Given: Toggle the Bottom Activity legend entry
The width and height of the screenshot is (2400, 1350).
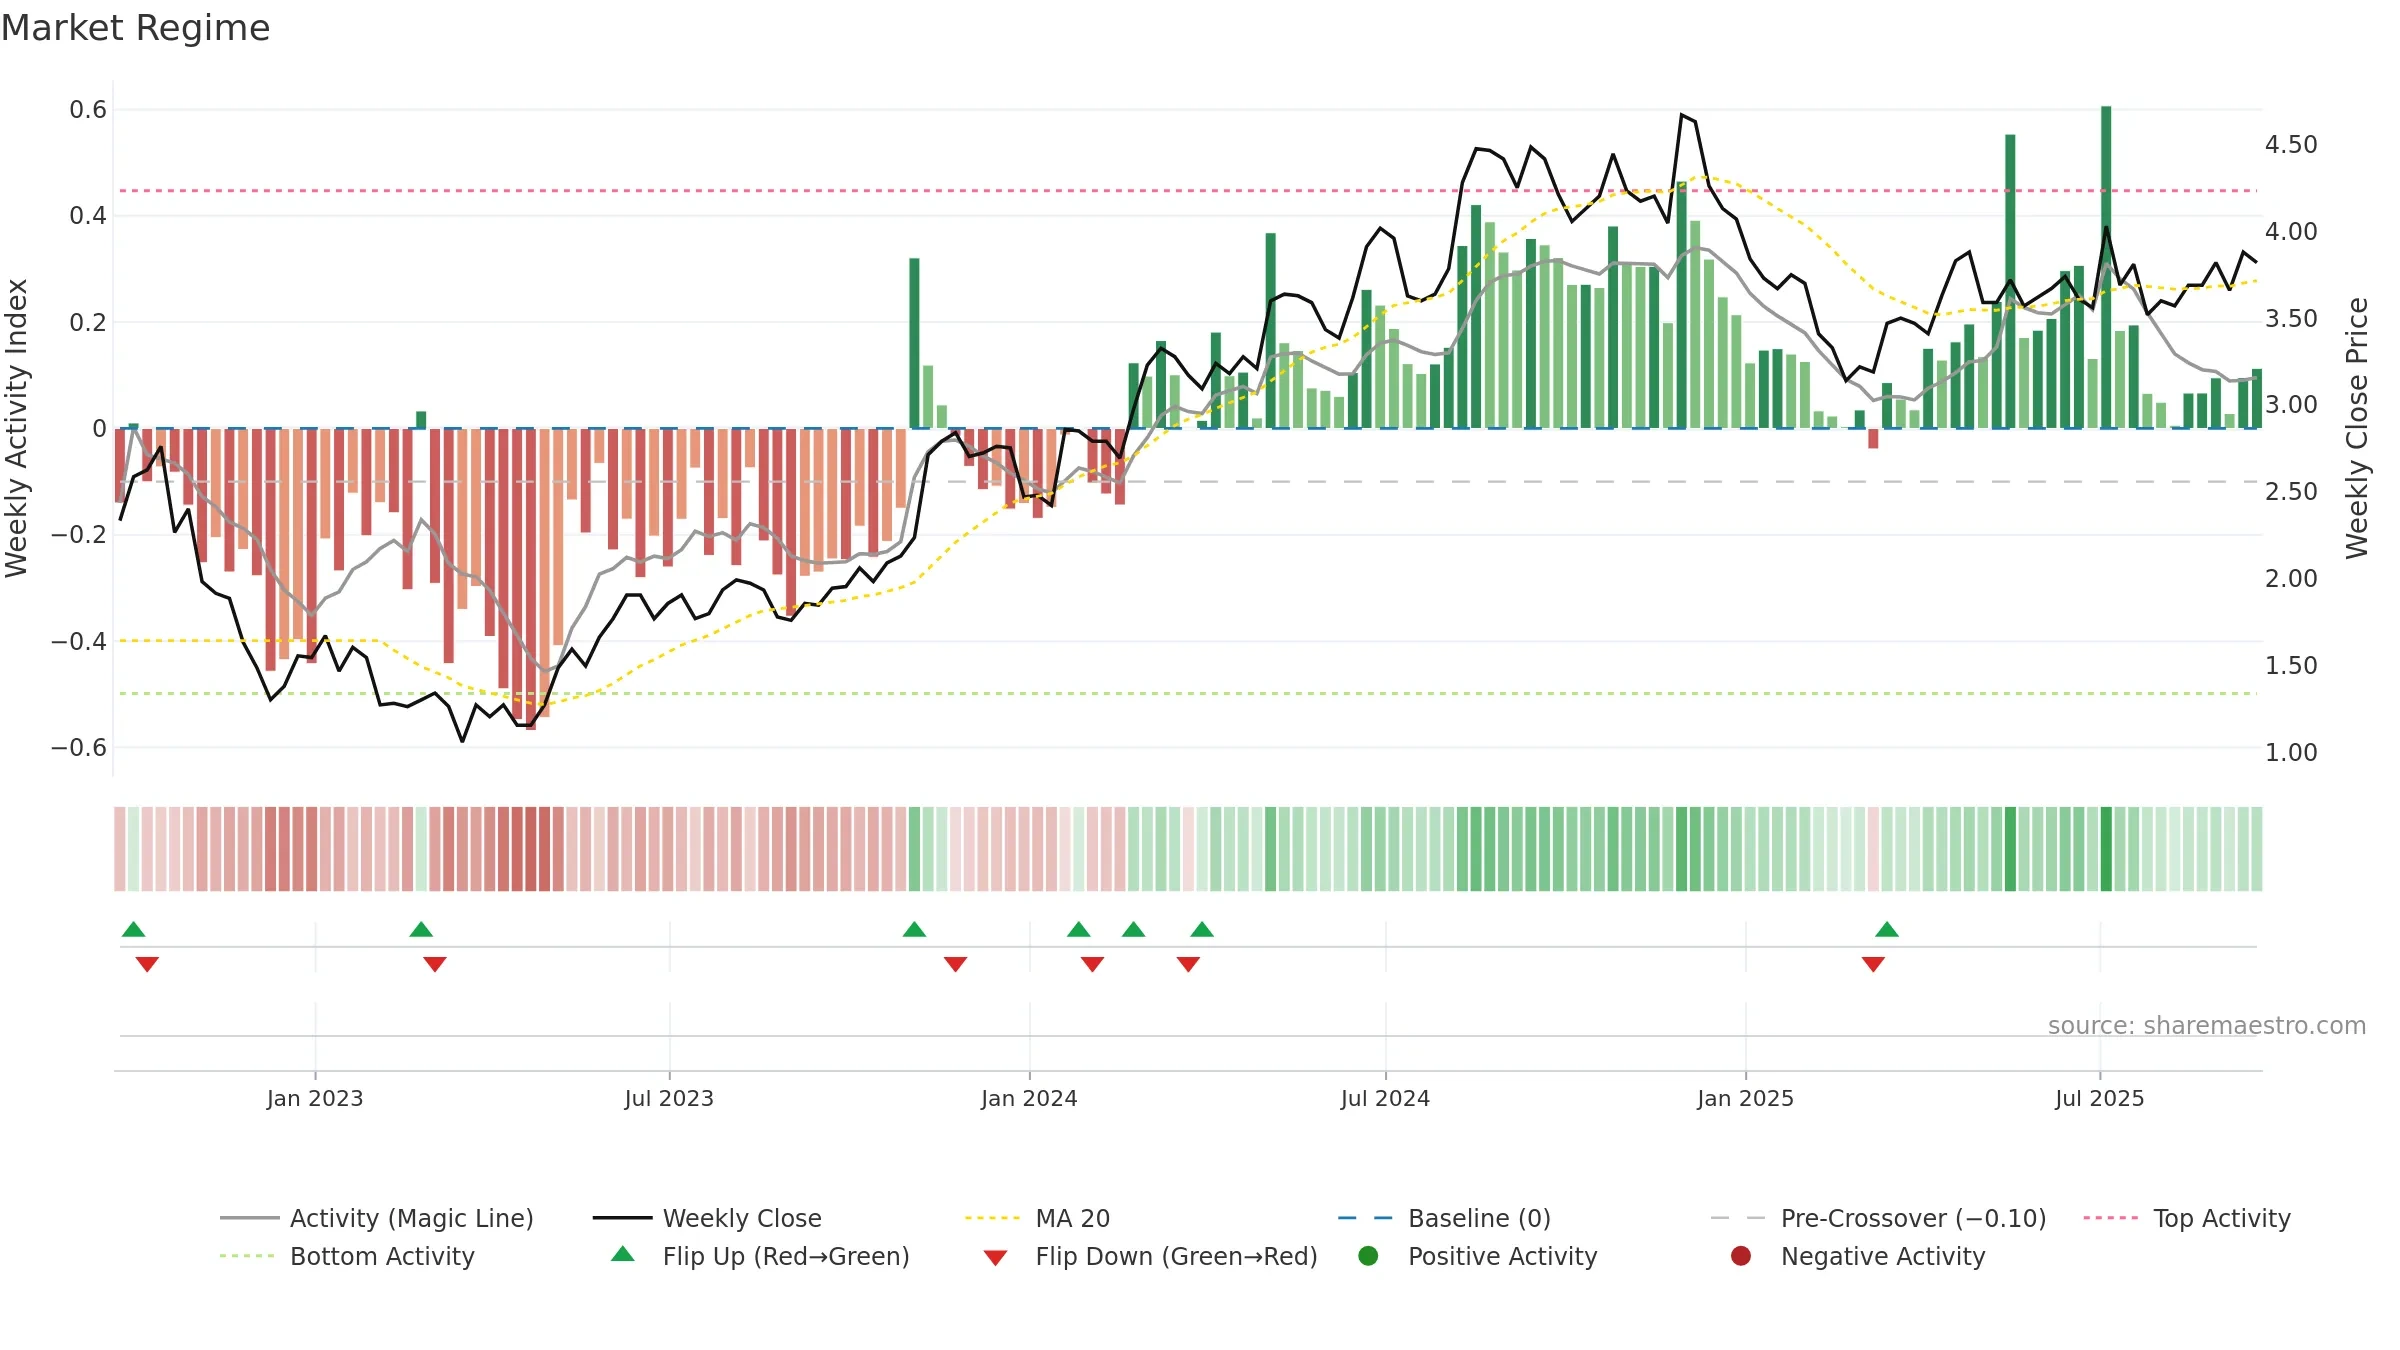Looking at the screenshot, I should click(347, 1256).
